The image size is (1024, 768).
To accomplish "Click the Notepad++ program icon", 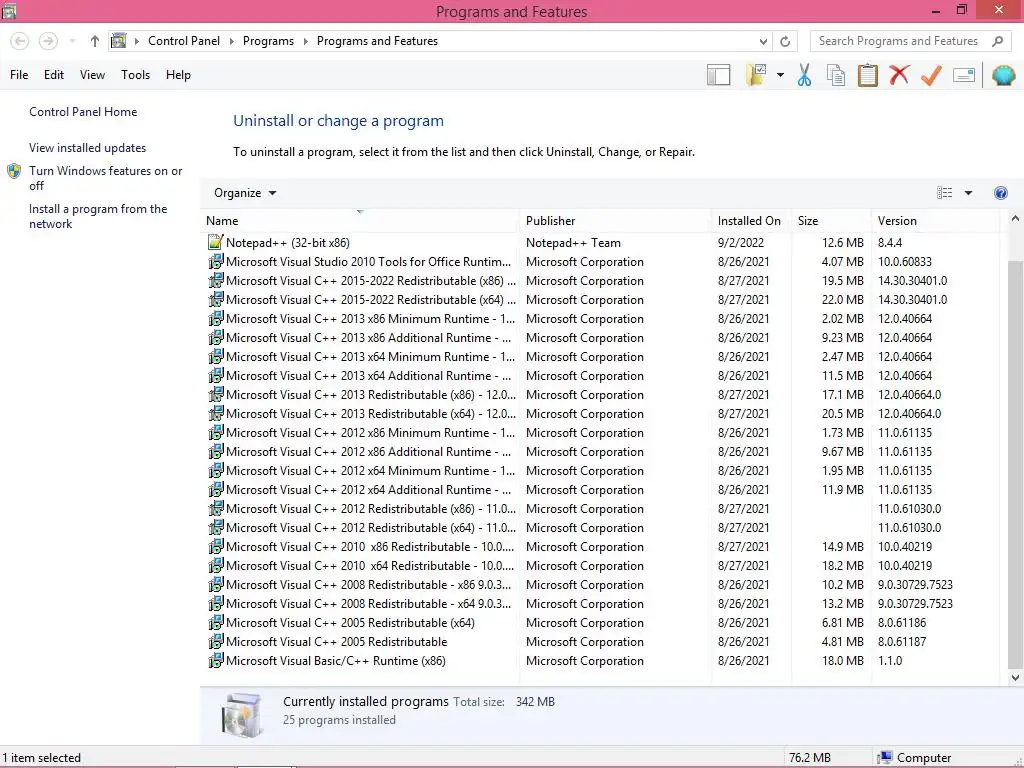I will pos(215,242).
